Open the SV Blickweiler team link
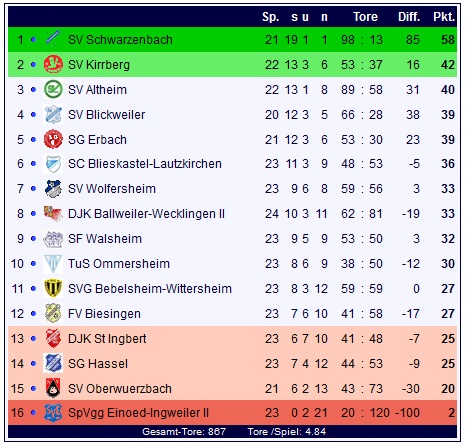Viewport: 466px width, 443px height. (x=106, y=115)
